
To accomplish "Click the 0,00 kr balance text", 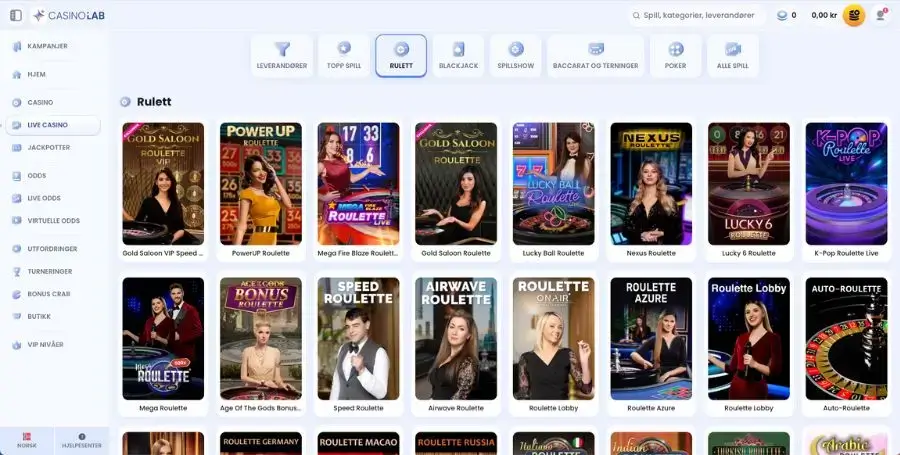I will [x=824, y=15].
